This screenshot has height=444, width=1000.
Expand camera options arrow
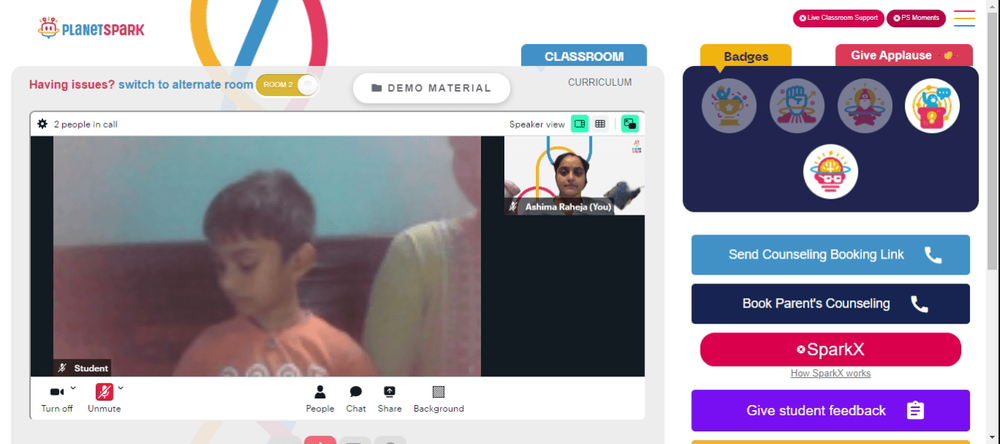coord(73,387)
